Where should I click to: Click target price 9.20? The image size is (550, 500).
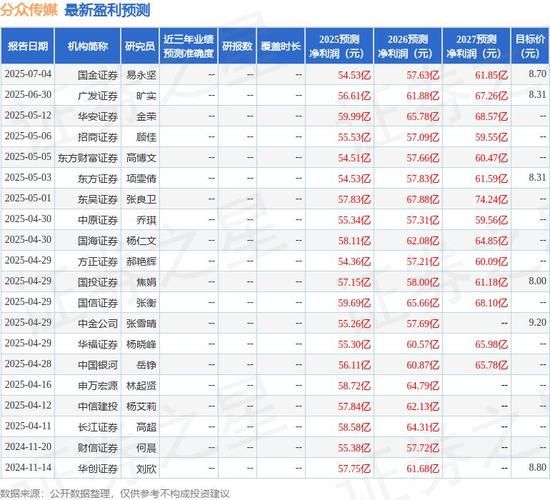(537, 322)
